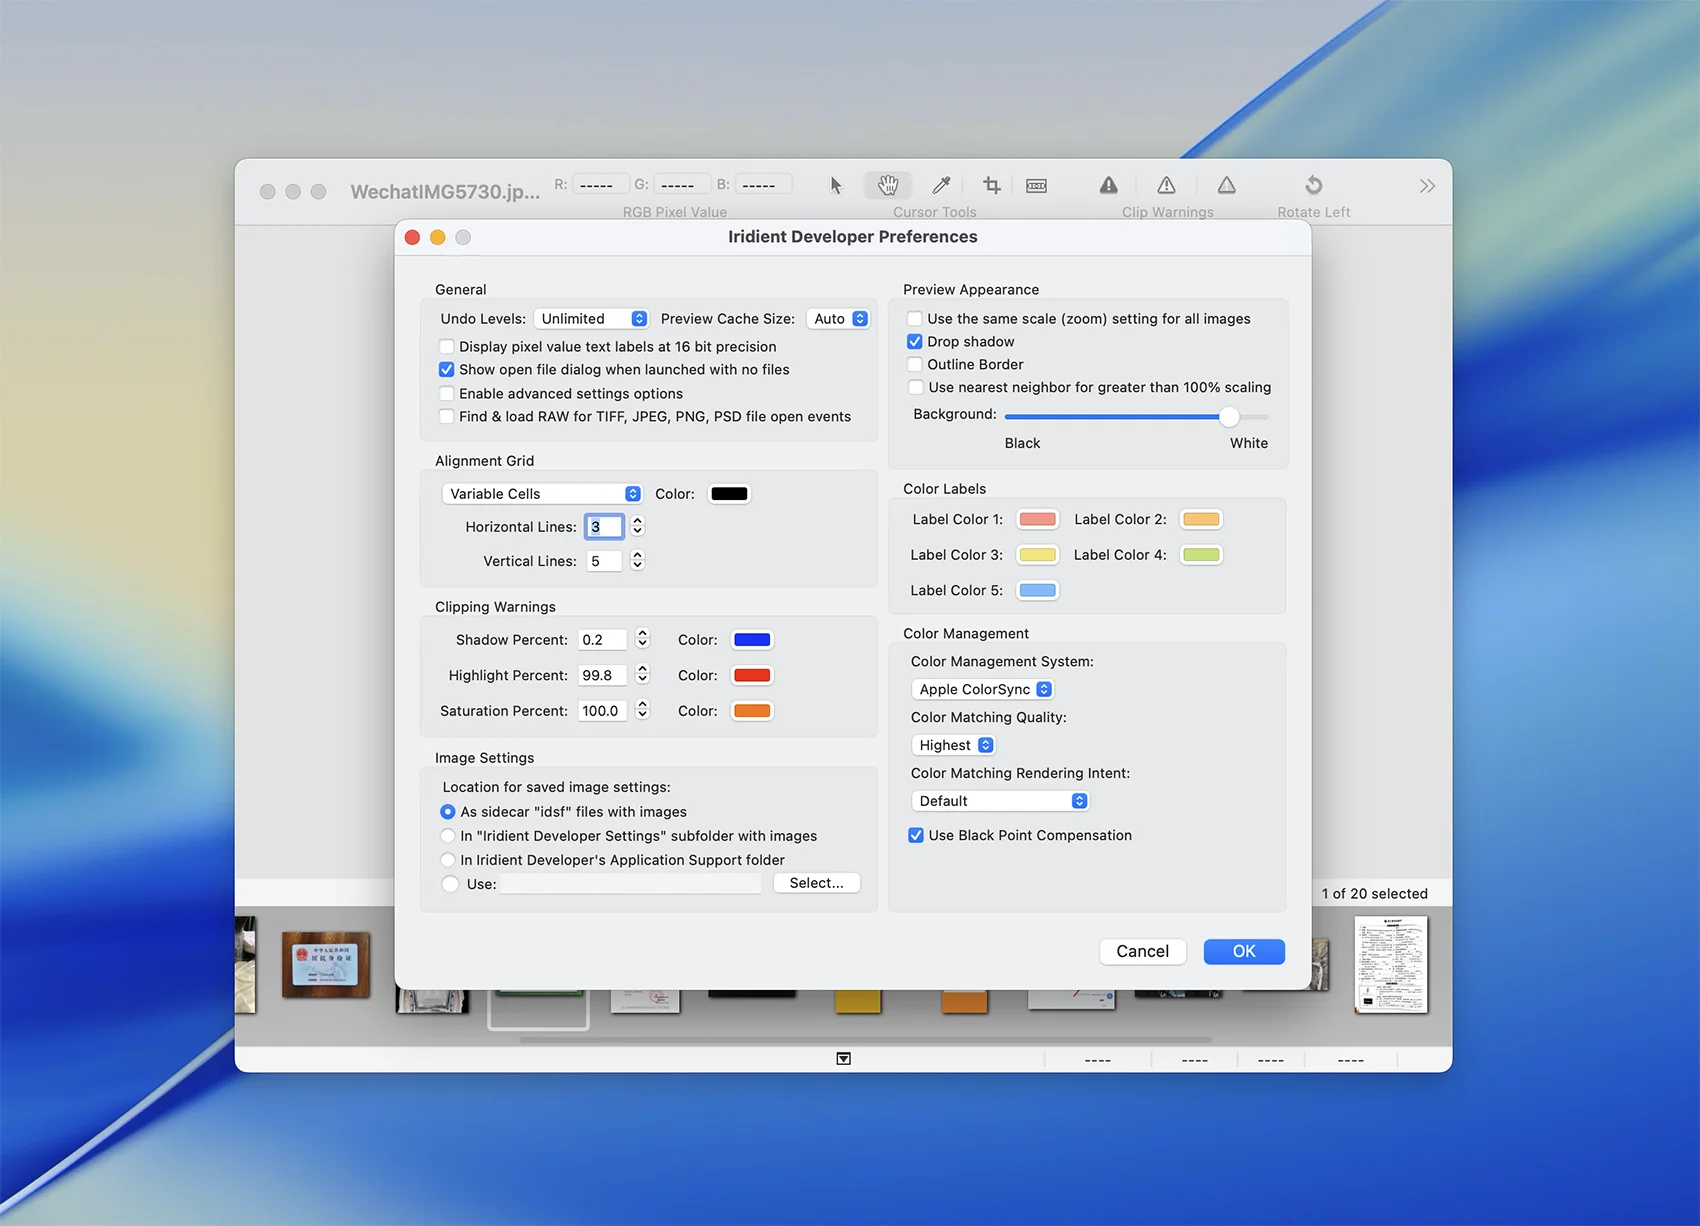Open the Highlight Percent red color swatch
The height and width of the screenshot is (1226, 1700).
click(x=752, y=676)
